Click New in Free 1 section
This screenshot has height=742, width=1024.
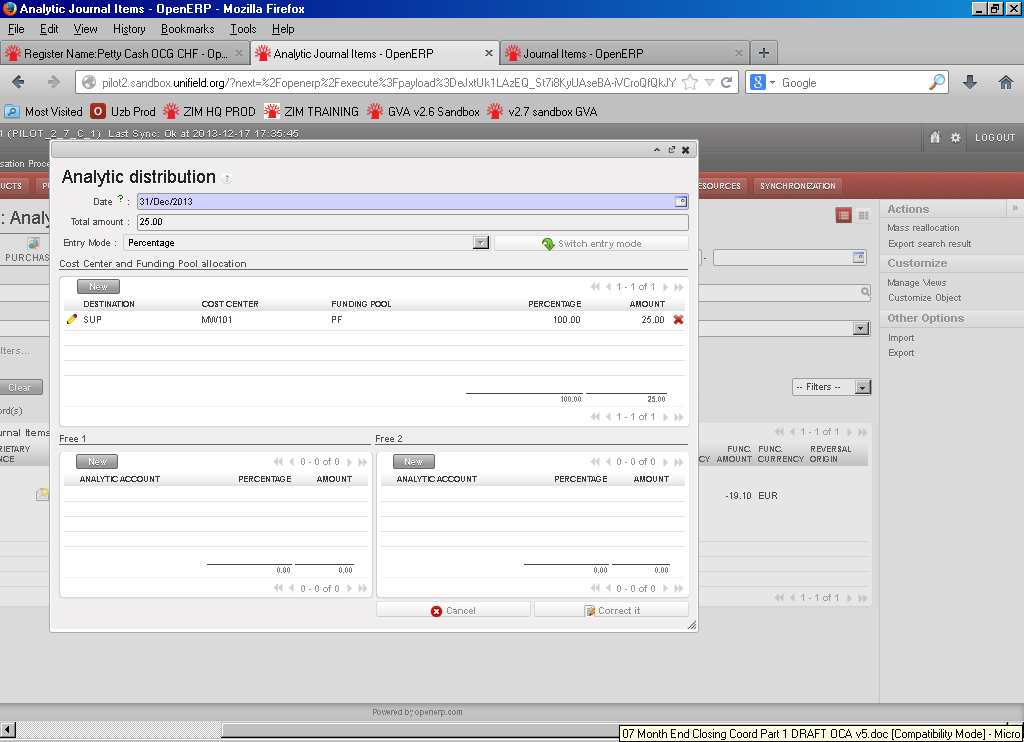(x=97, y=462)
